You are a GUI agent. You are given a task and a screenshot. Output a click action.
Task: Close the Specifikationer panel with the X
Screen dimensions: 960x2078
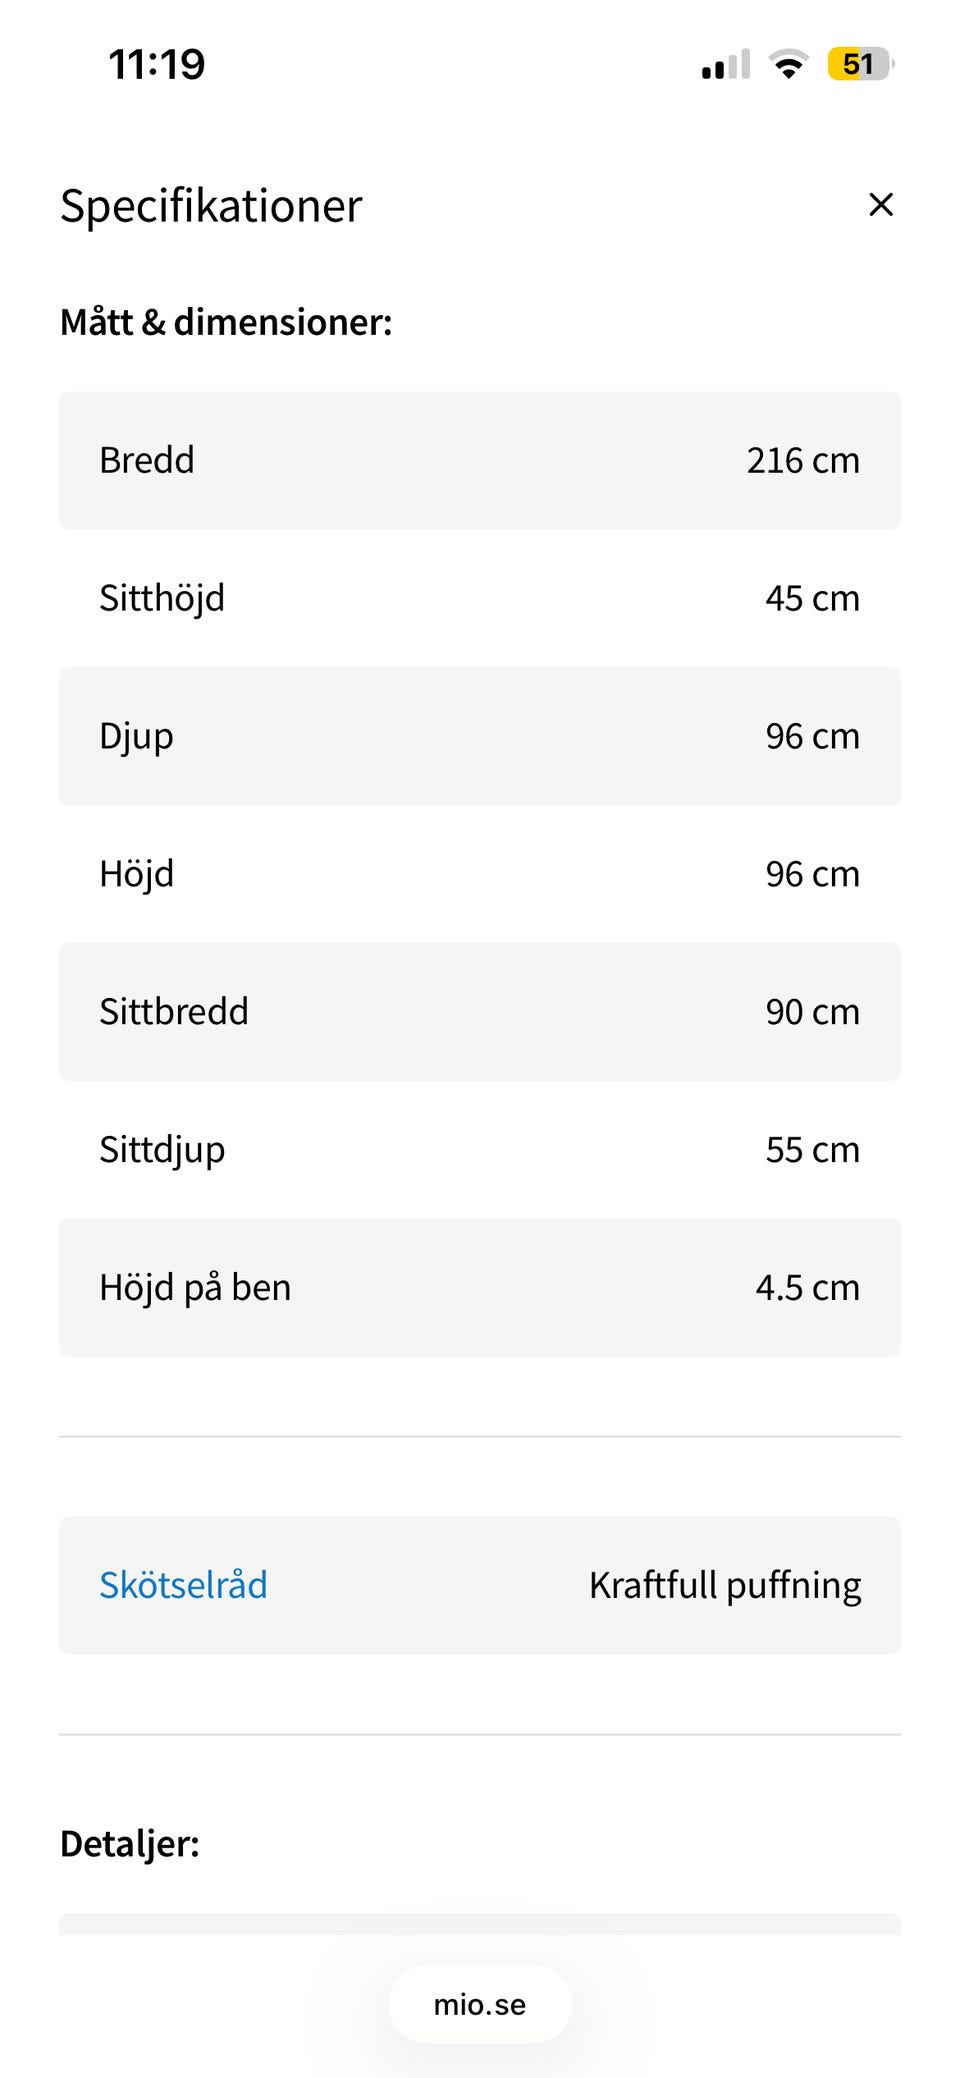click(x=880, y=205)
